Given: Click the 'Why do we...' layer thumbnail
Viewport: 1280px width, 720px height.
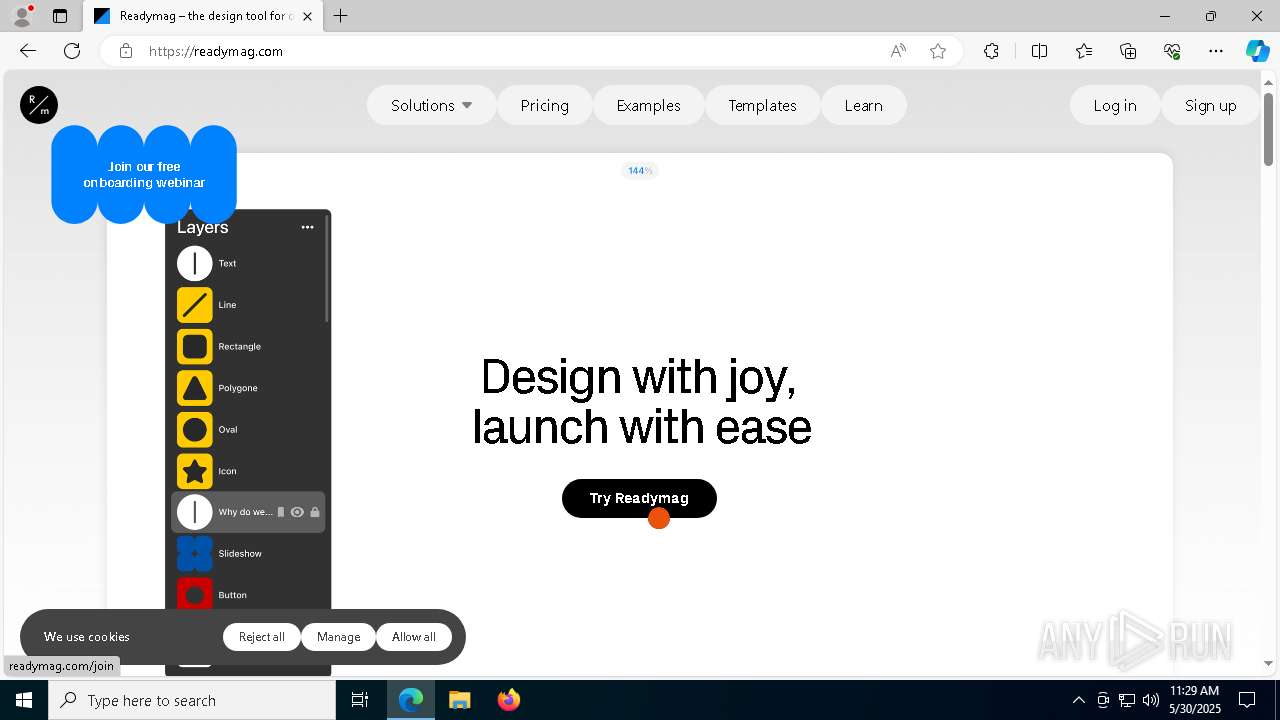Looking at the screenshot, I should point(195,512).
